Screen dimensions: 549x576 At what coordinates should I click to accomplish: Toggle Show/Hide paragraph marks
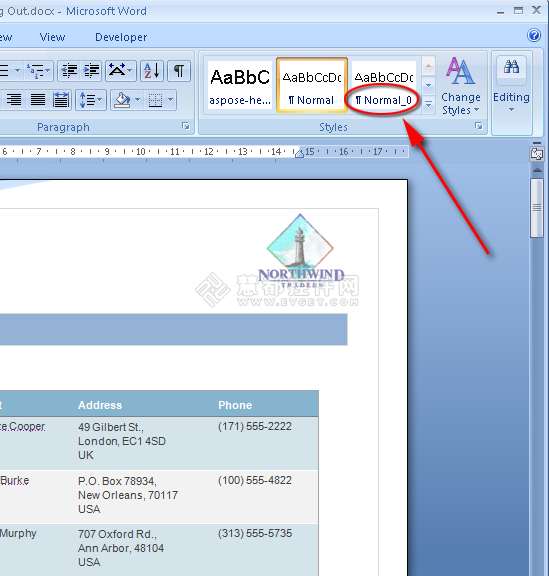[x=179, y=70]
